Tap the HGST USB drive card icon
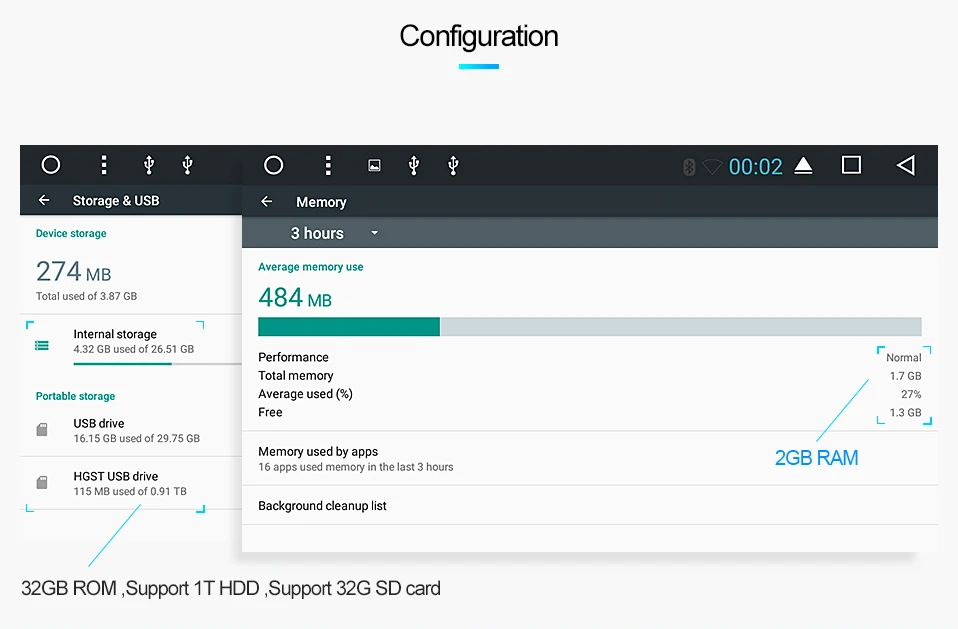The height and width of the screenshot is (629, 958). click(x=42, y=482)
